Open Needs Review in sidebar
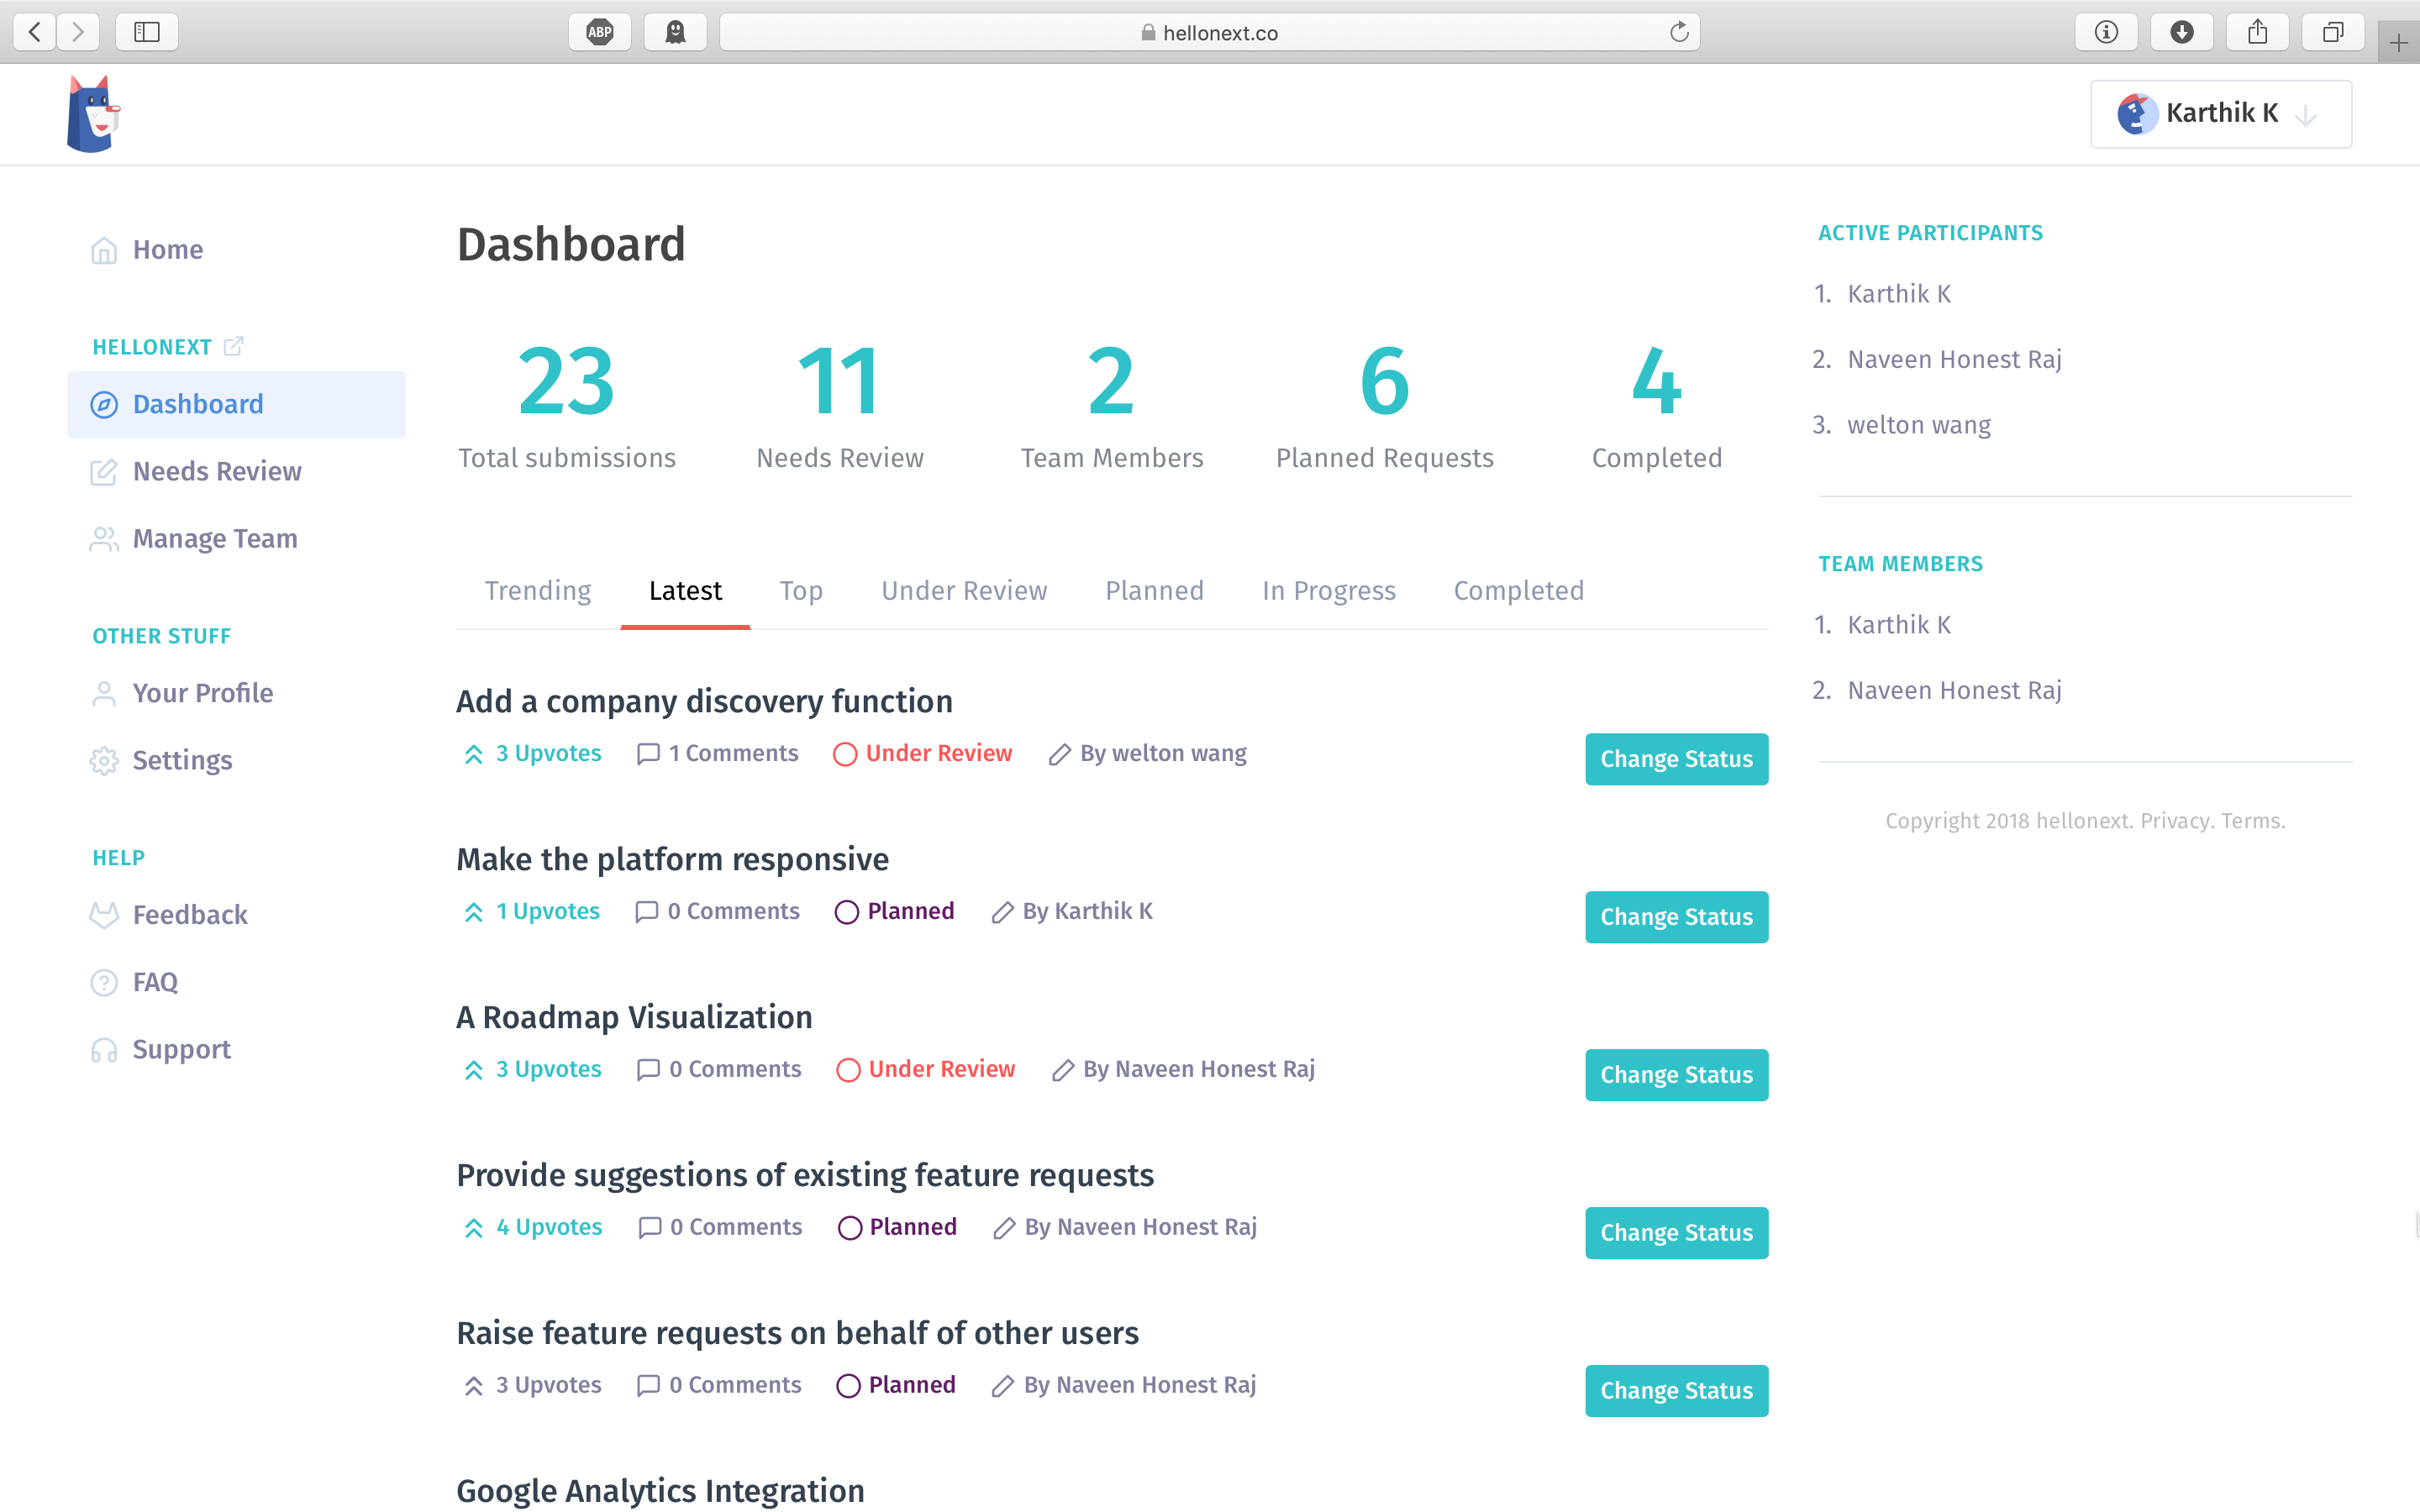Screen dimensions: 2420x1512 point(217,471)
